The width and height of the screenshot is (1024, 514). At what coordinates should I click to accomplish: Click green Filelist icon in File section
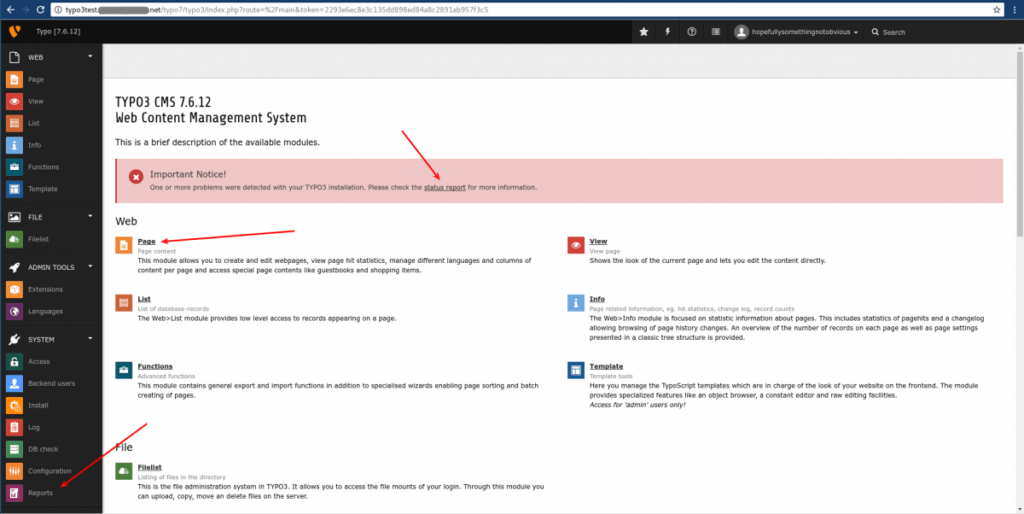[123, 472]
